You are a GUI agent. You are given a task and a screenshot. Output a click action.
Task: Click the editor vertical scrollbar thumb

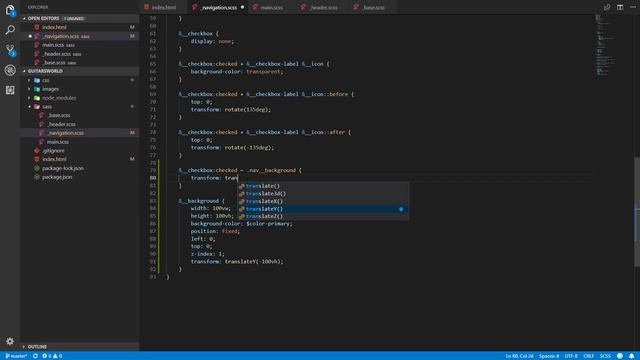(637, 212)
